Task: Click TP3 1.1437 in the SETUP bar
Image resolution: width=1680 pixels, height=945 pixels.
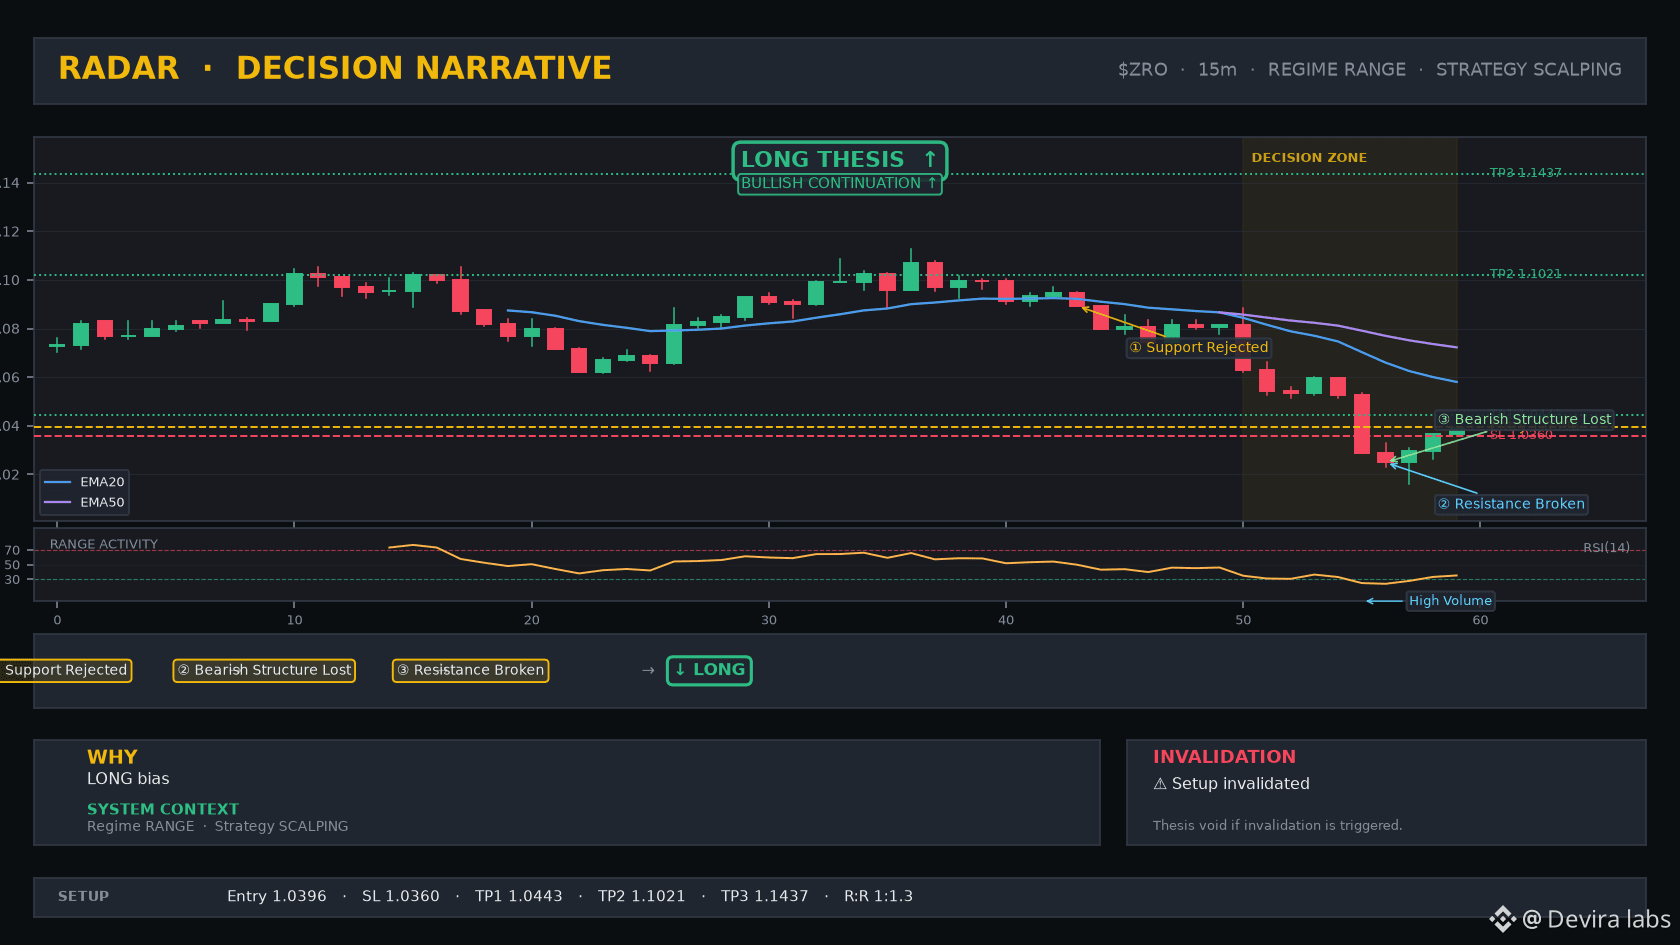Action: point(765,896)
